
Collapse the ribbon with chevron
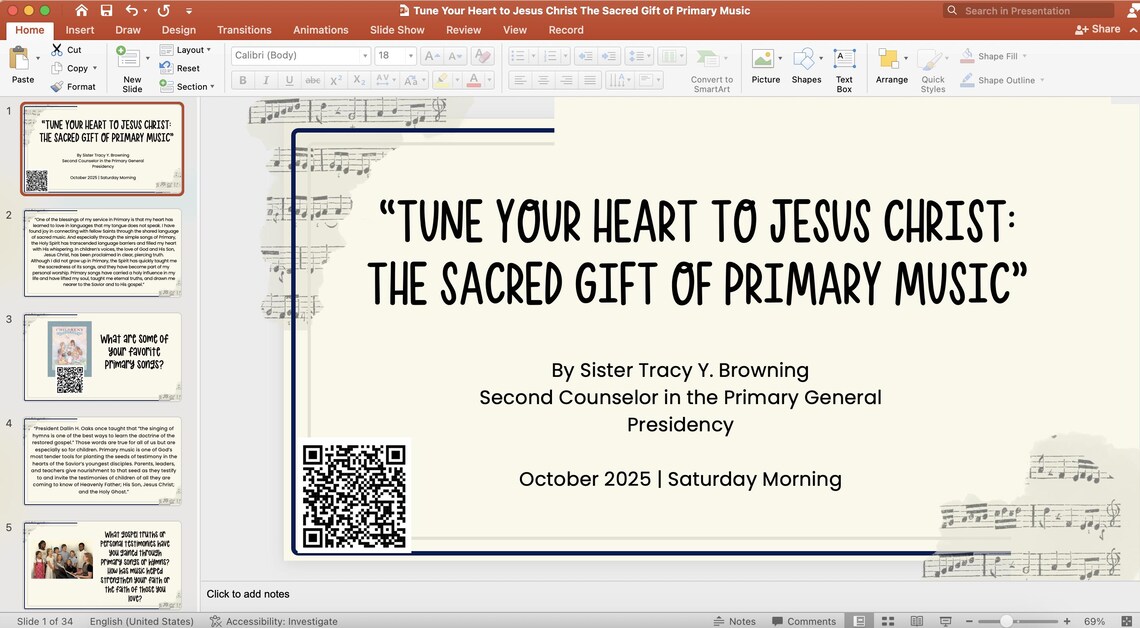coord(1133,29)
